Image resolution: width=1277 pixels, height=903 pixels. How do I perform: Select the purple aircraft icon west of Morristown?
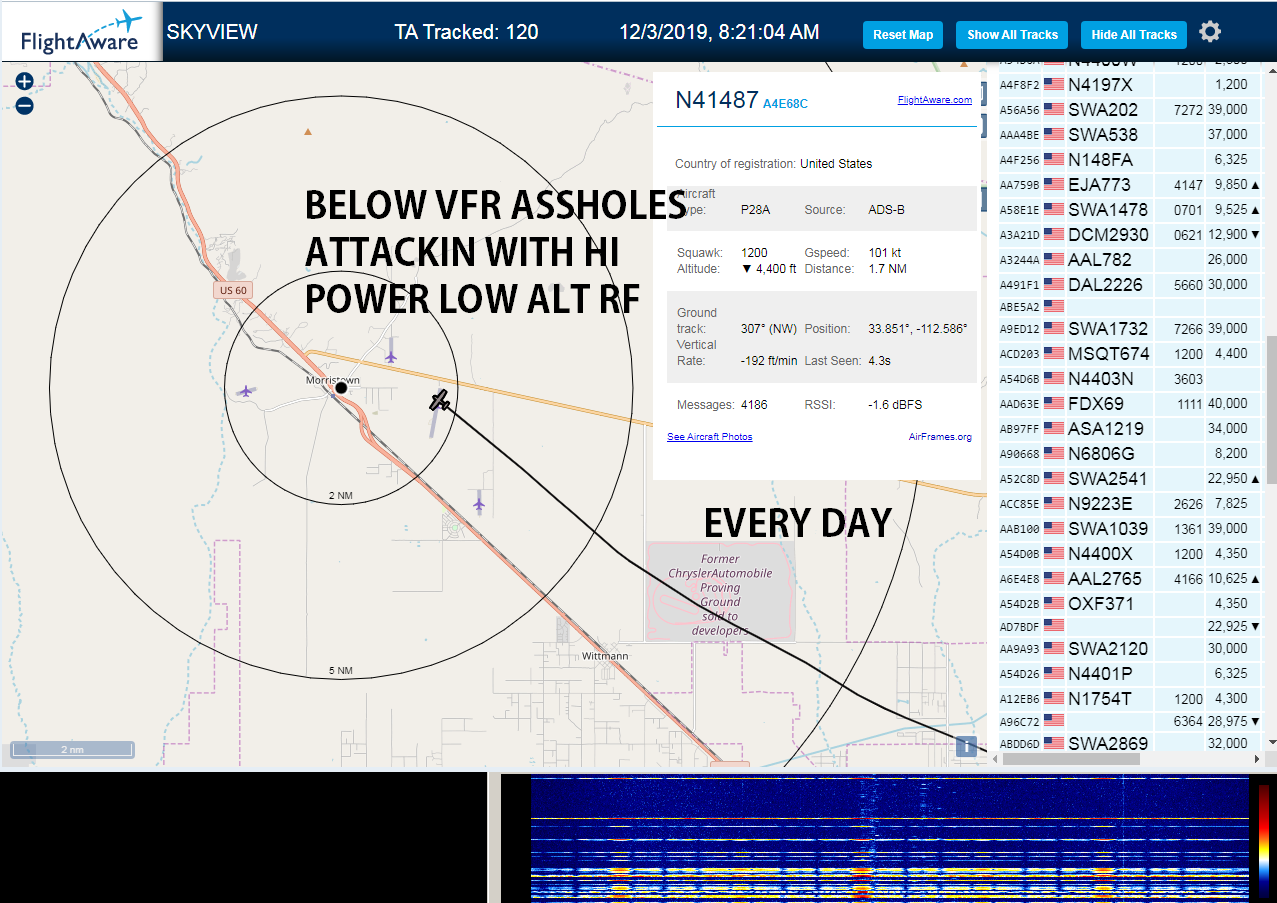coord(246,391)
